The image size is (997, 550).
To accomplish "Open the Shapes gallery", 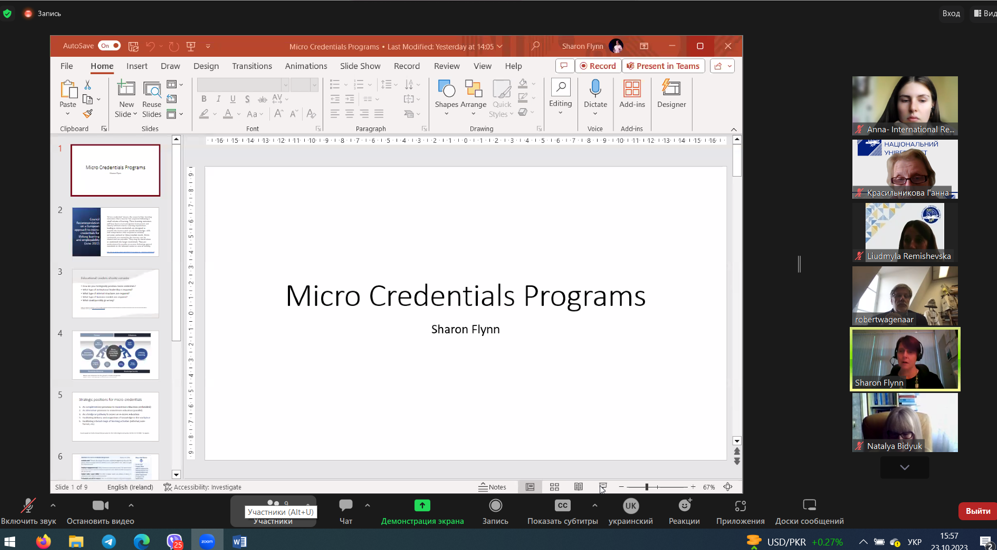I will tap(446, 91).
